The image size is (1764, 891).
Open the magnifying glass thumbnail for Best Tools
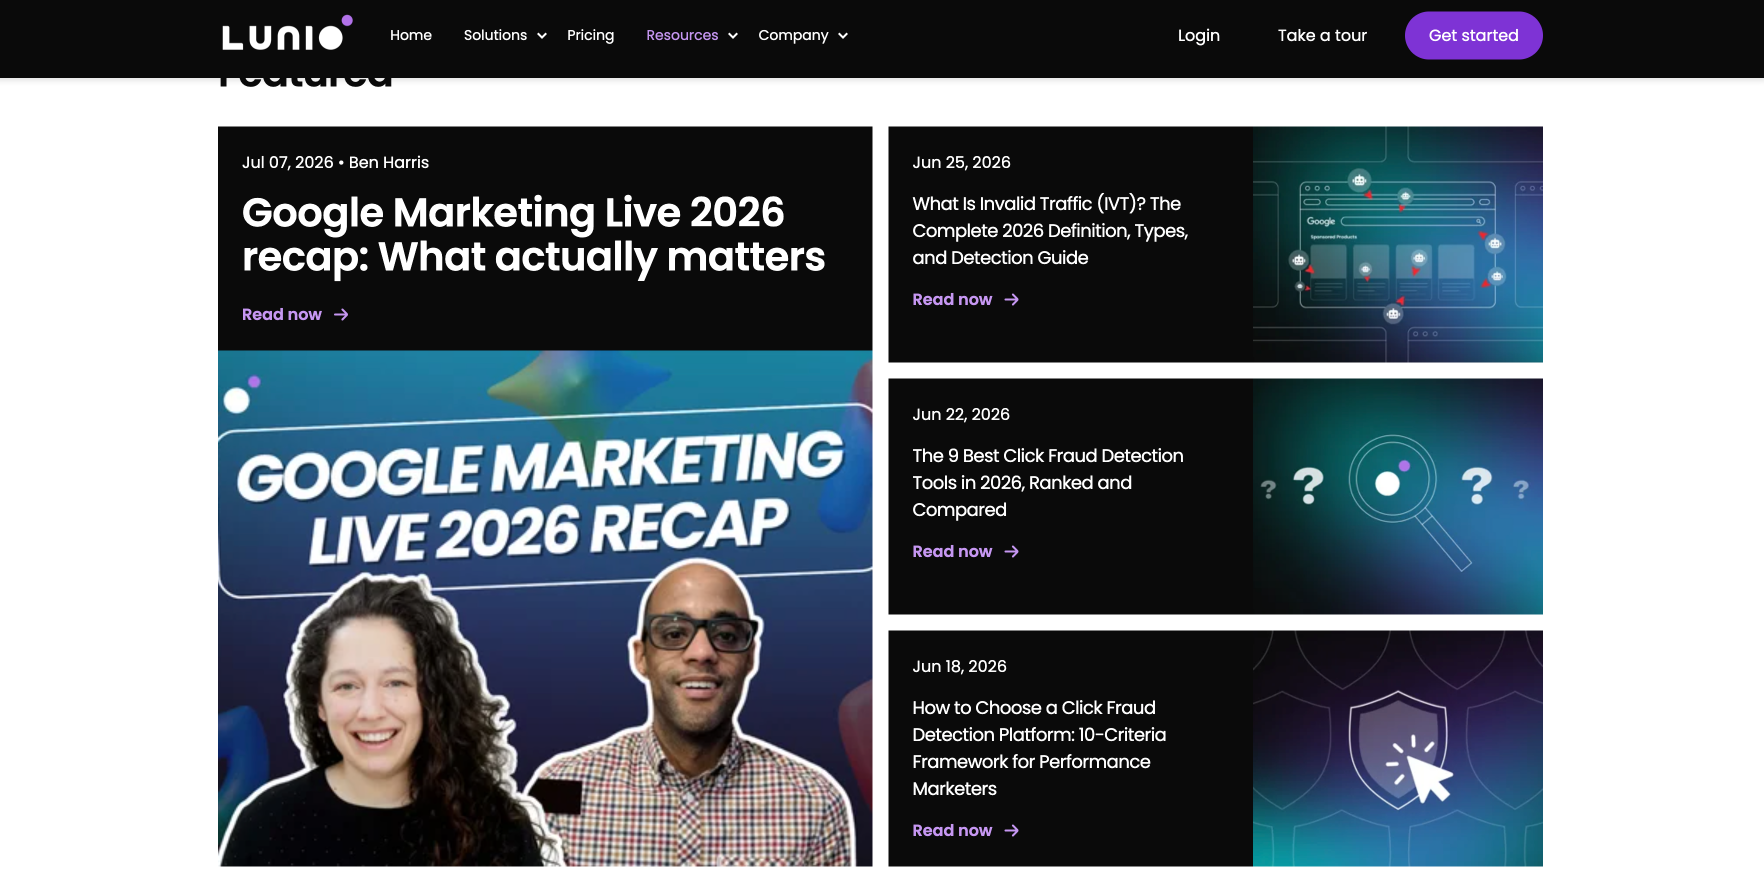tap(1398, 496)
